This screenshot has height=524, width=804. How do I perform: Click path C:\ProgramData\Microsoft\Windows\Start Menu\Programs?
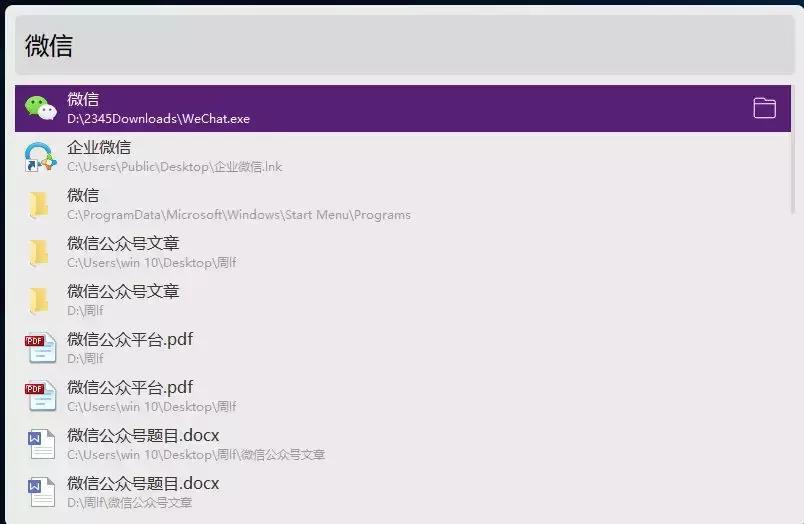(x=239, y=215)
